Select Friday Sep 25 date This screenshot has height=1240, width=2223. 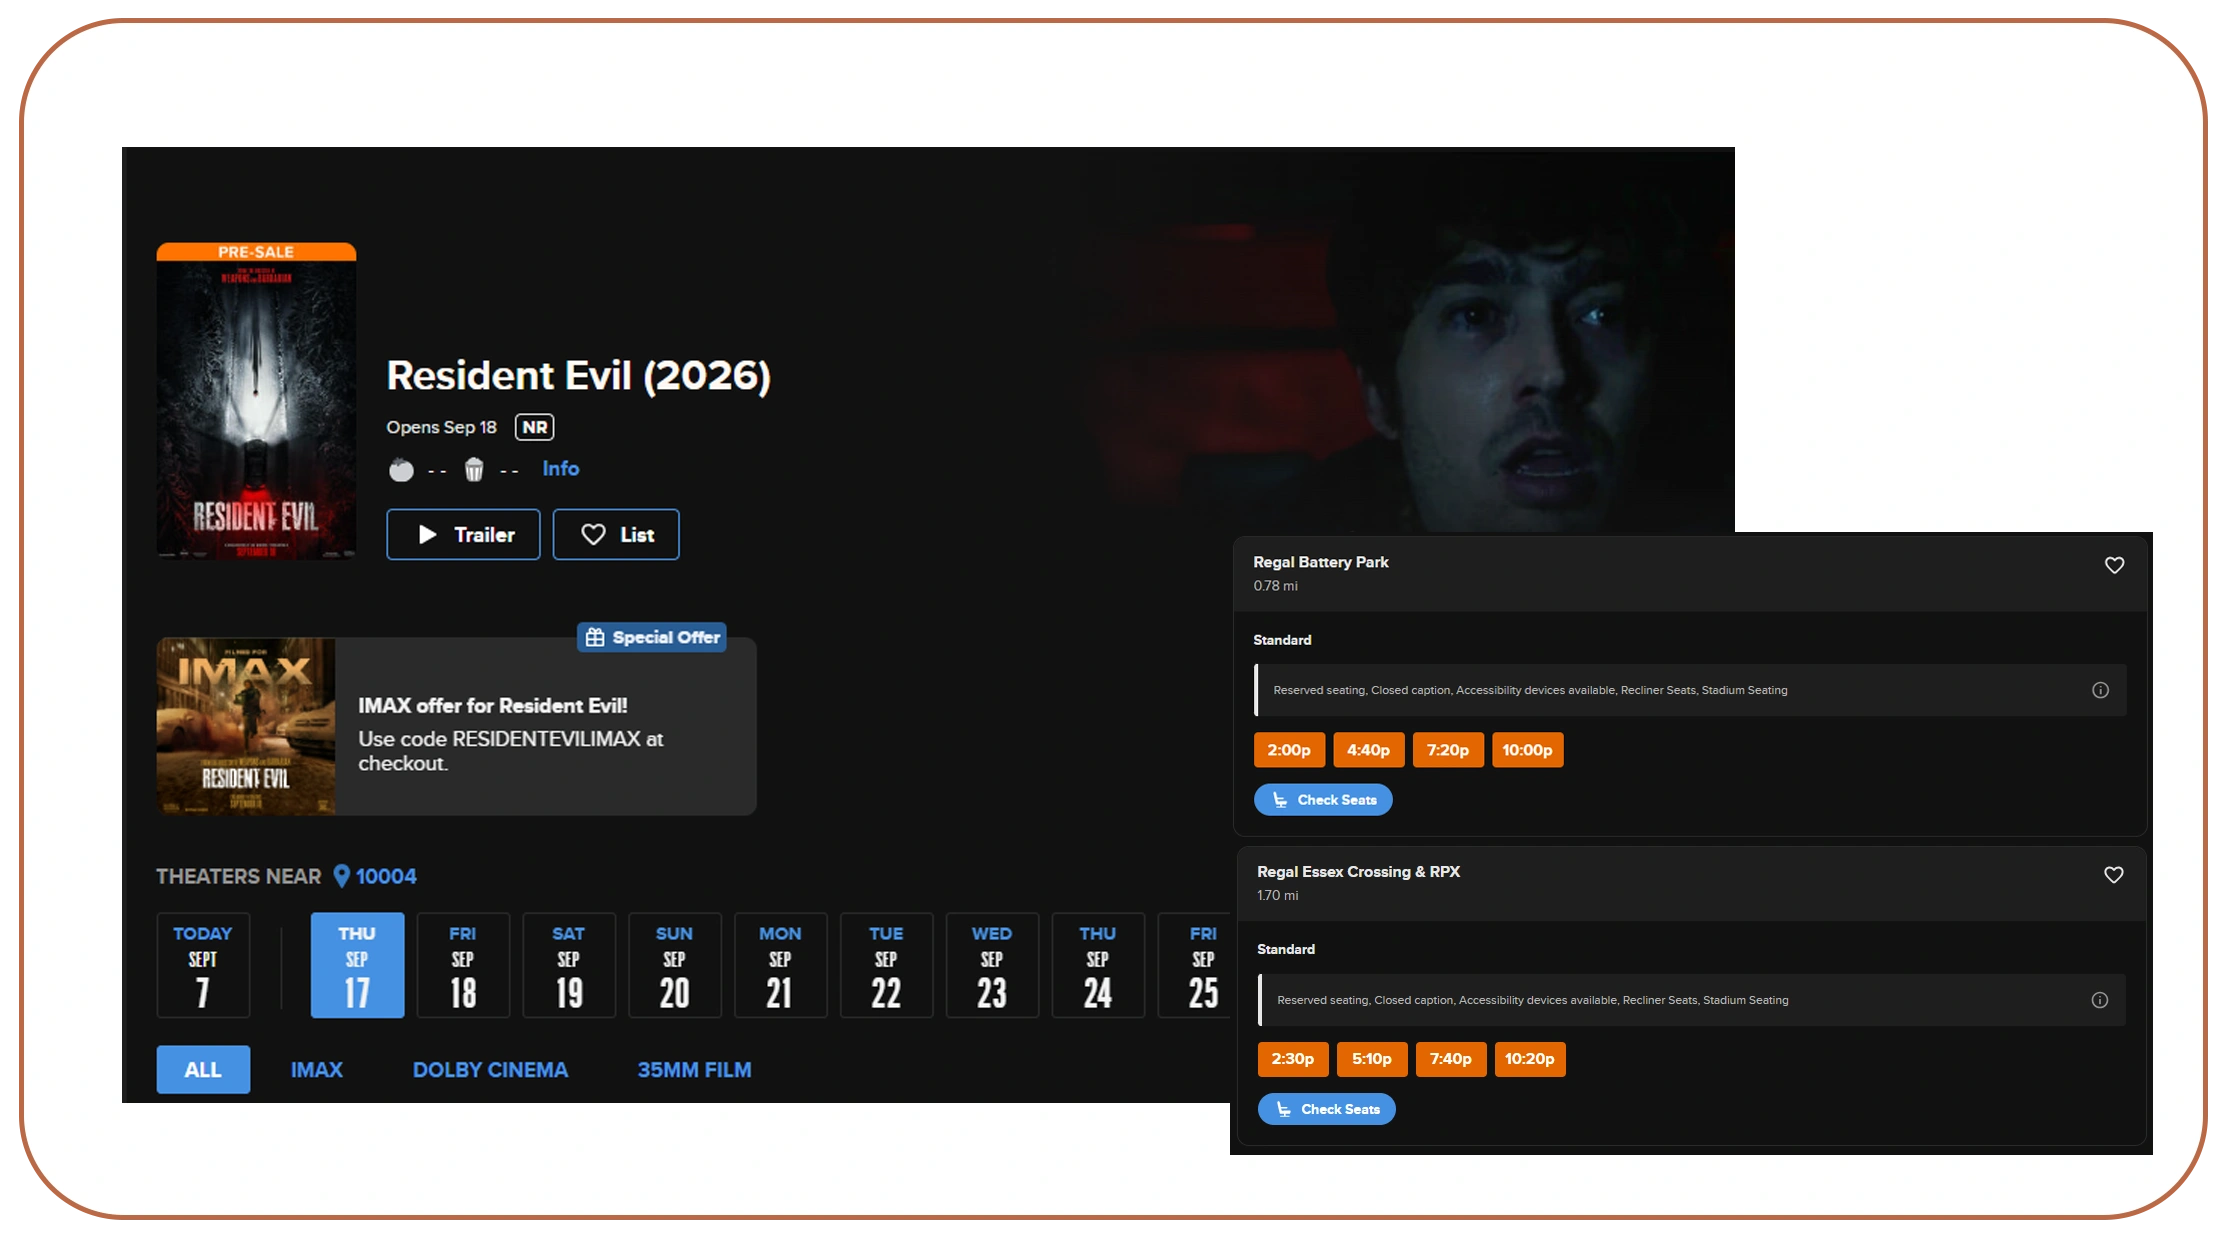tap(1196, 965)
